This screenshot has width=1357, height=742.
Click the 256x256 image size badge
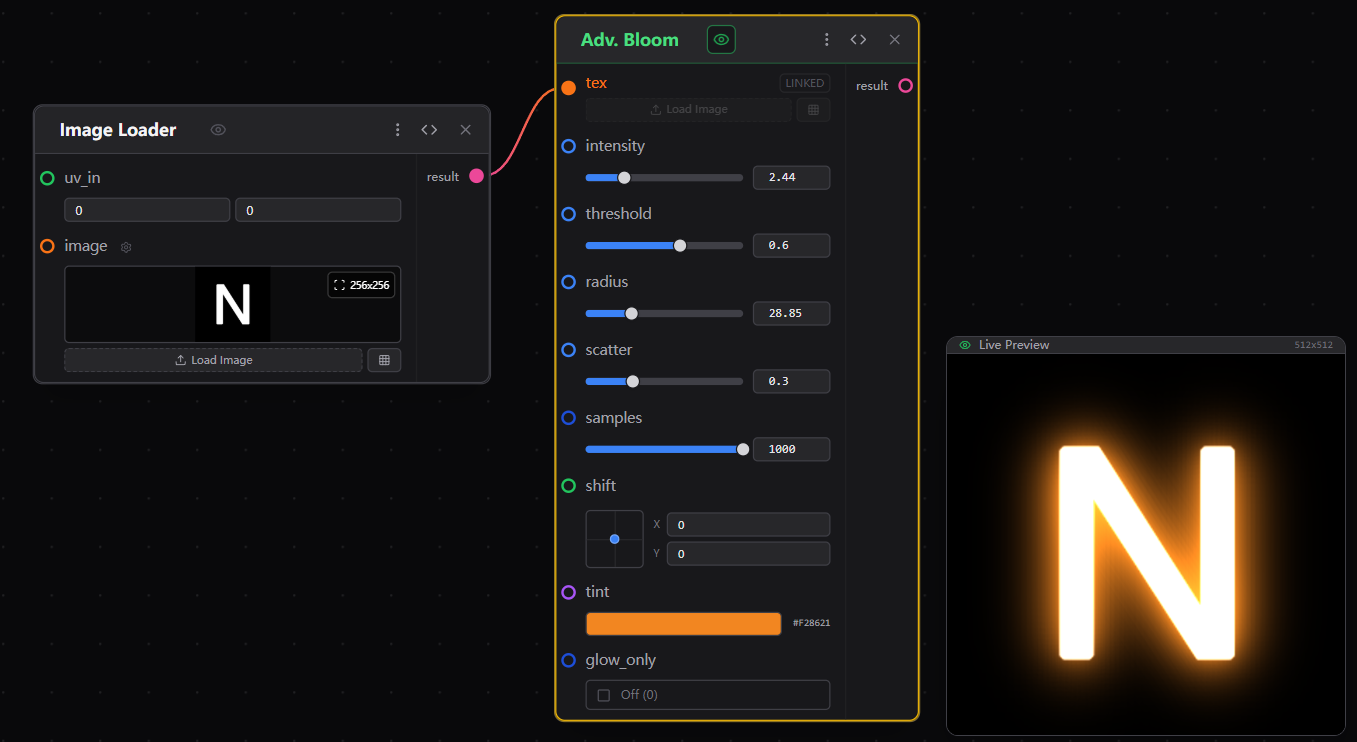click(x=361, y=285)
